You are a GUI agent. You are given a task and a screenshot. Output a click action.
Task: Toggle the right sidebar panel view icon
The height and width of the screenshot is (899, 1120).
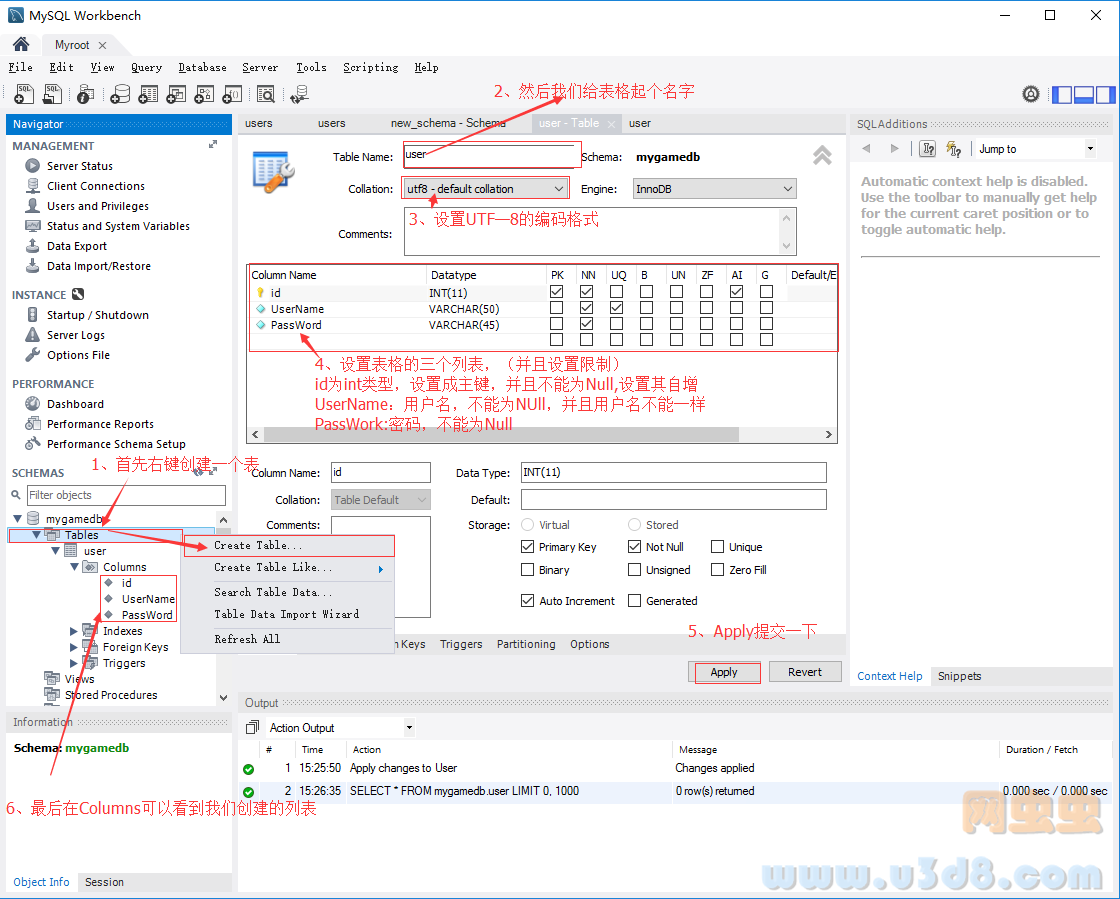point(1105,94)
